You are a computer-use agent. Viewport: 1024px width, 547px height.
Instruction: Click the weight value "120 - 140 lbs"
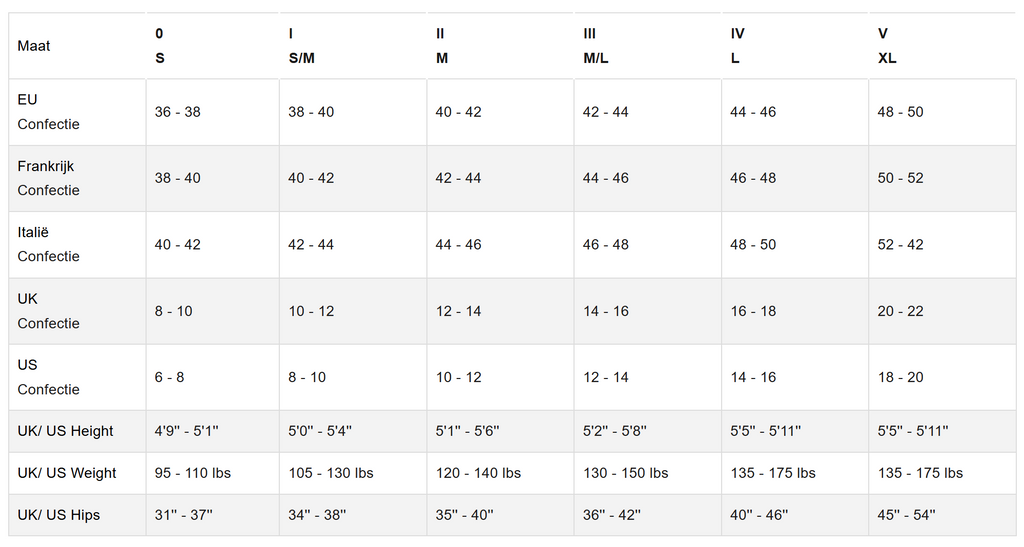pyautogui.click(x=478, y=473)
